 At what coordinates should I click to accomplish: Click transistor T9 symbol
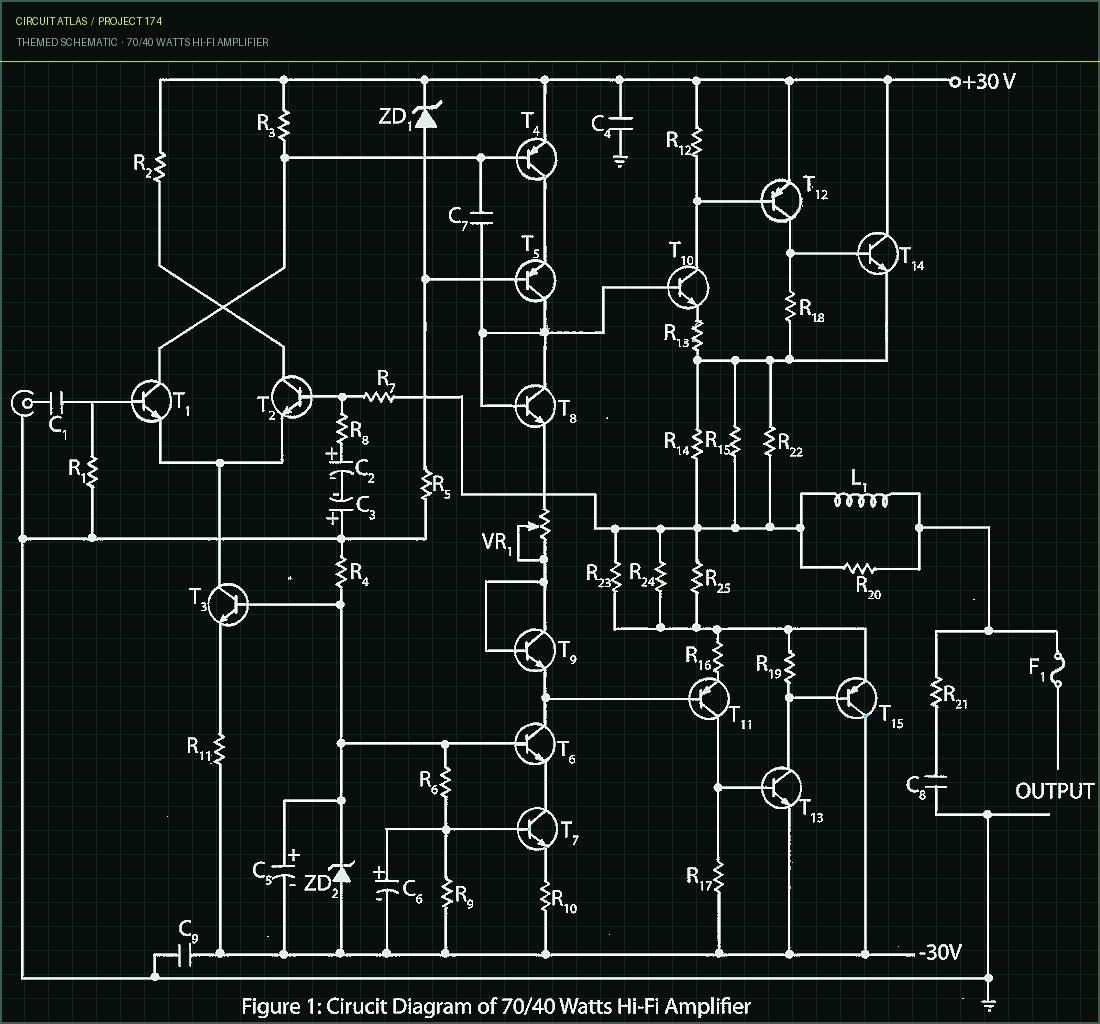535,649
